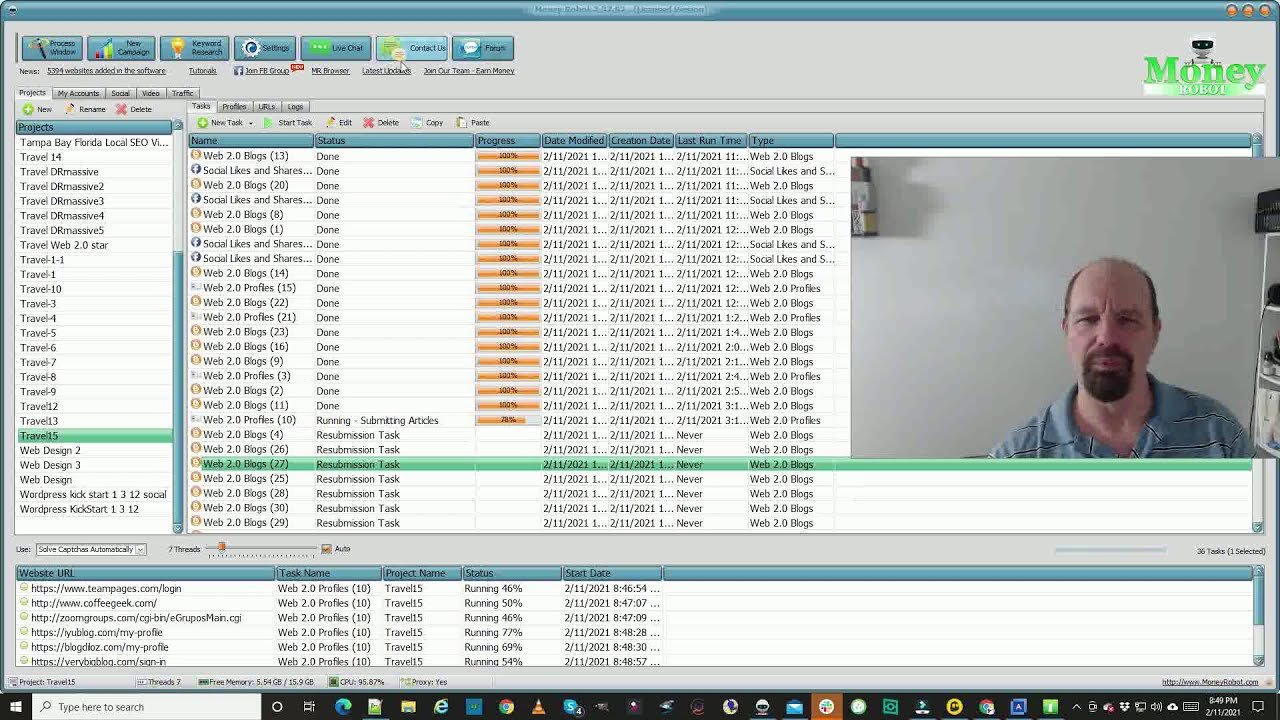Open Task View on the taskbar

[309, 707]
